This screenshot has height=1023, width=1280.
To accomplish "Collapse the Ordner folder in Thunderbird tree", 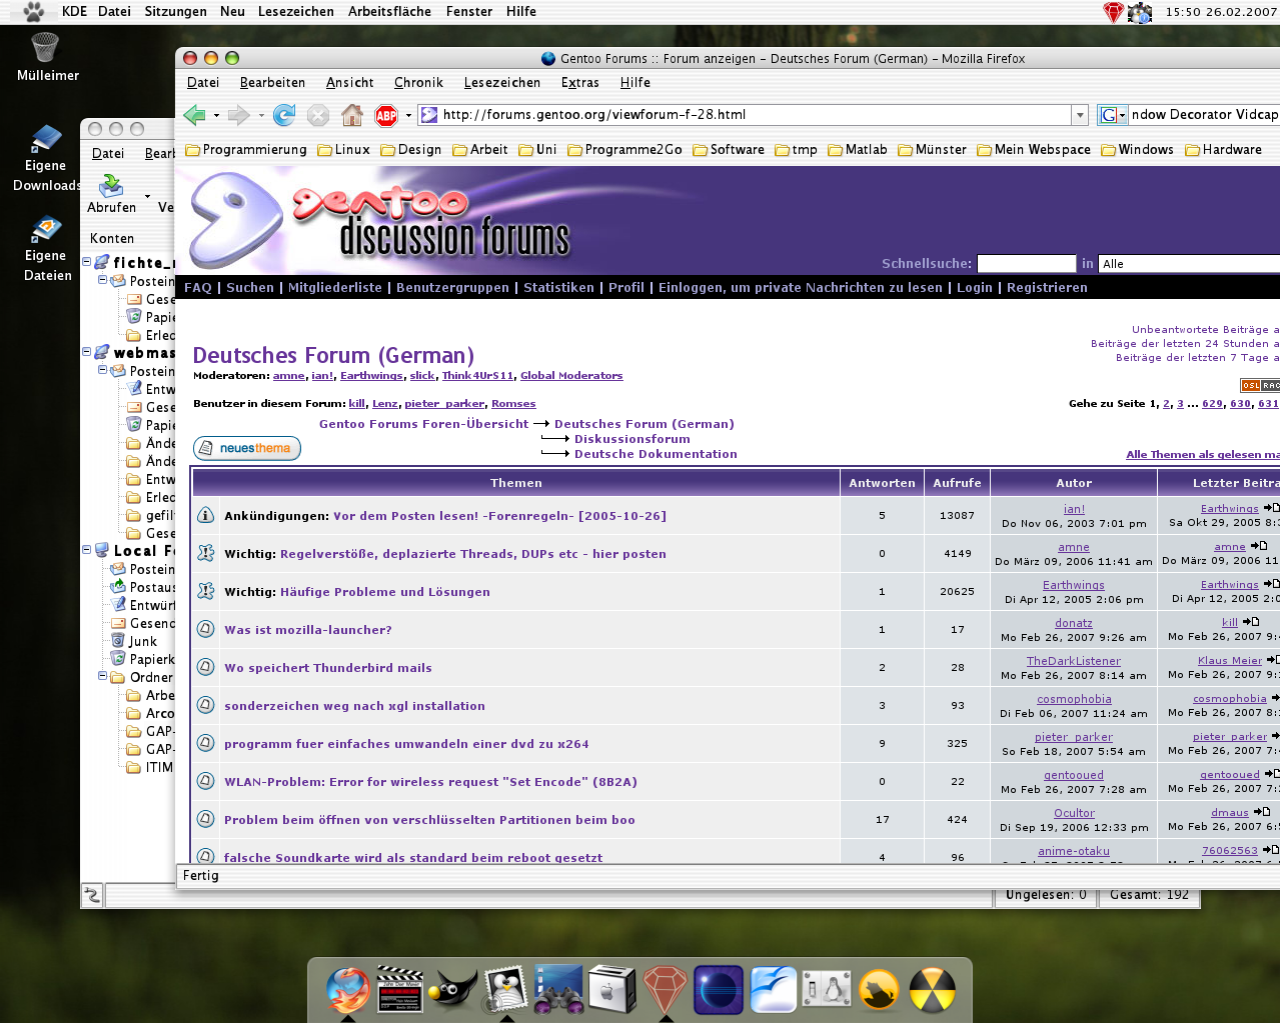I will click(x=102, y=676).
